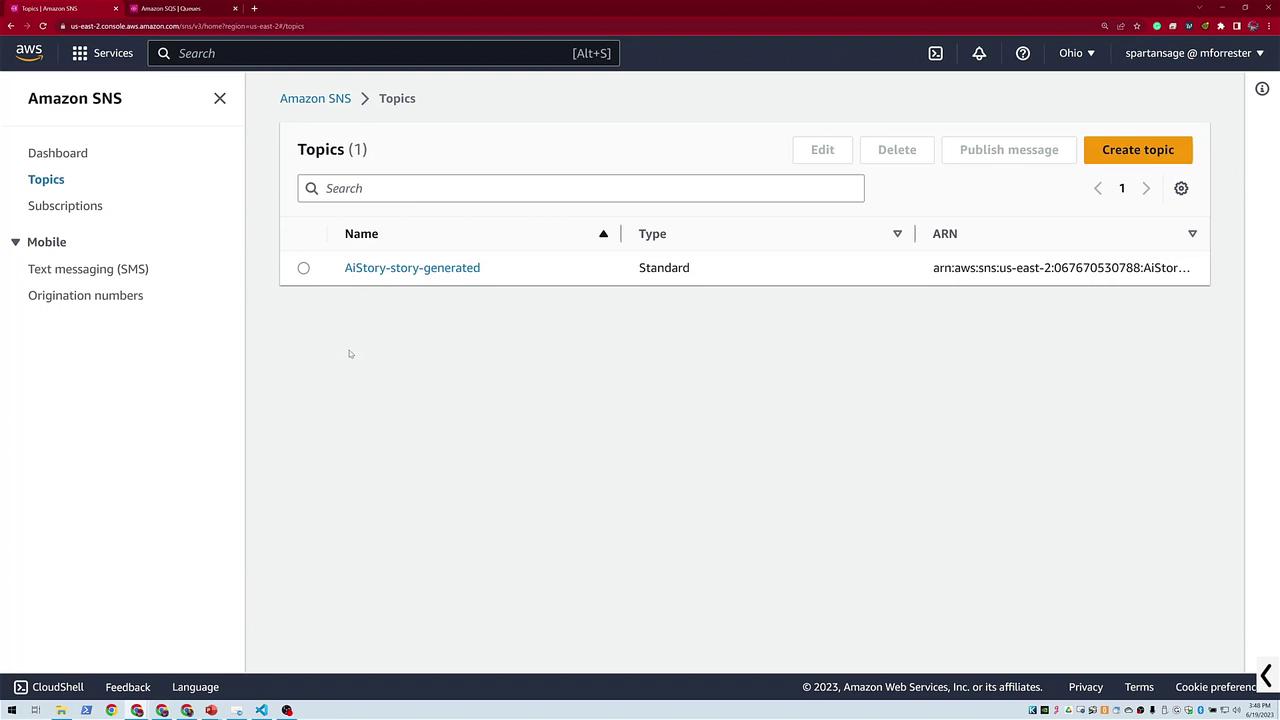Open the Chrome profile avatar

1253,26
